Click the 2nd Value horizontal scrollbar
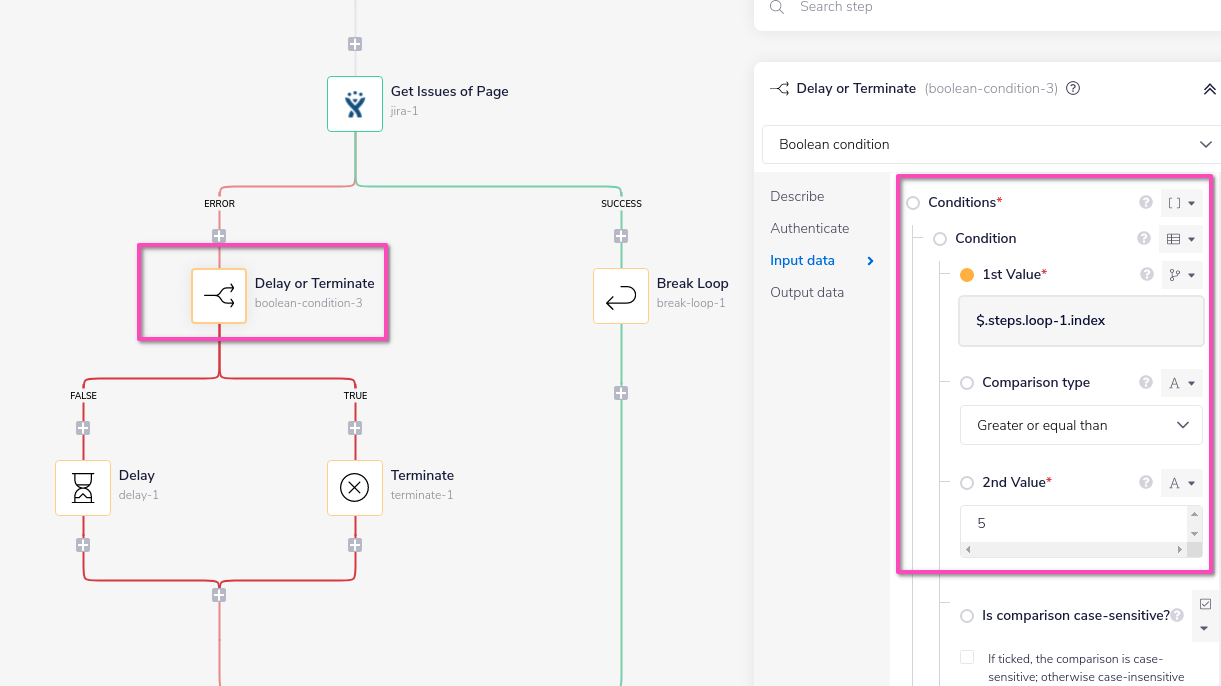Viewport: 1221px width, 686px height. tap(1074, 550)
